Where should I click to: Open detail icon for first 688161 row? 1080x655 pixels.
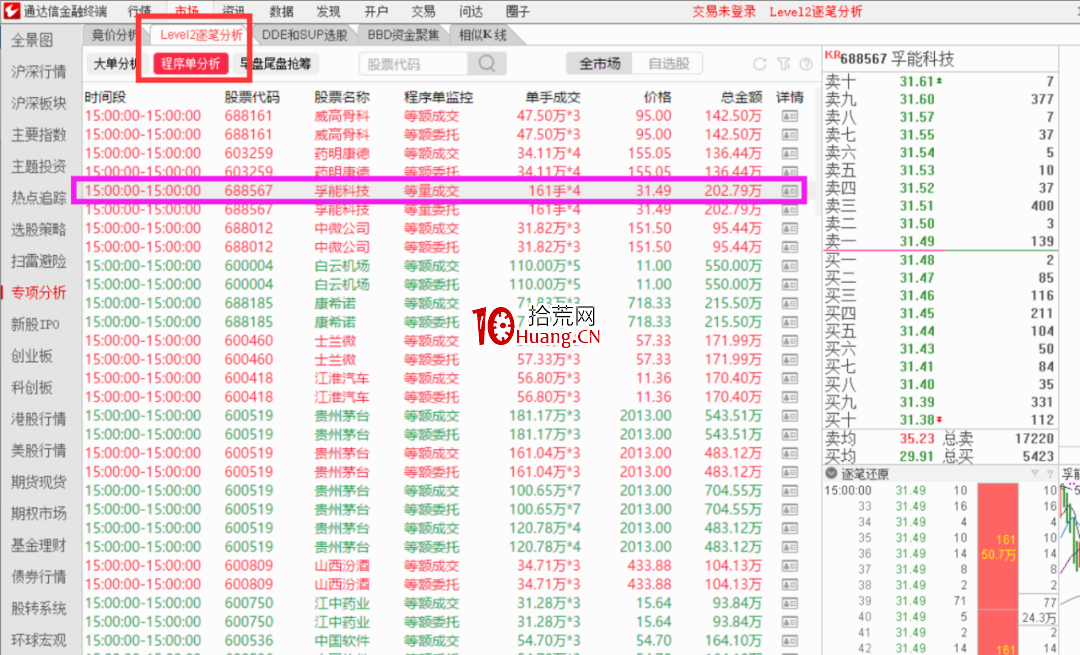(789, 116)
